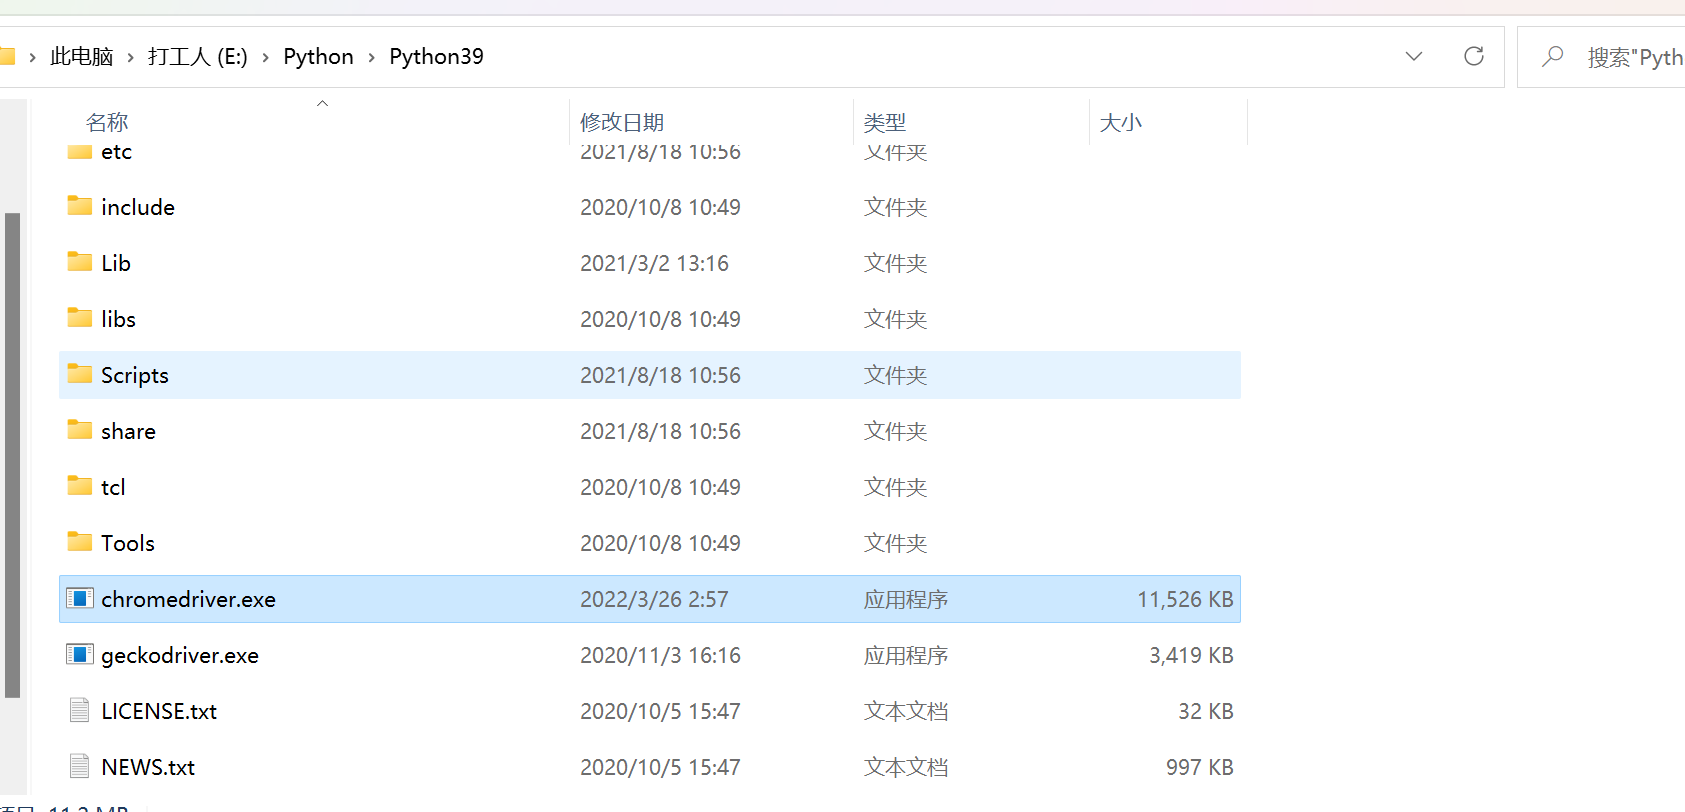Click date 2020/11/3 16:16 of geckodriver.exe
The height and width of the screenshot is (812, 1685).
[x=660, y=655]
